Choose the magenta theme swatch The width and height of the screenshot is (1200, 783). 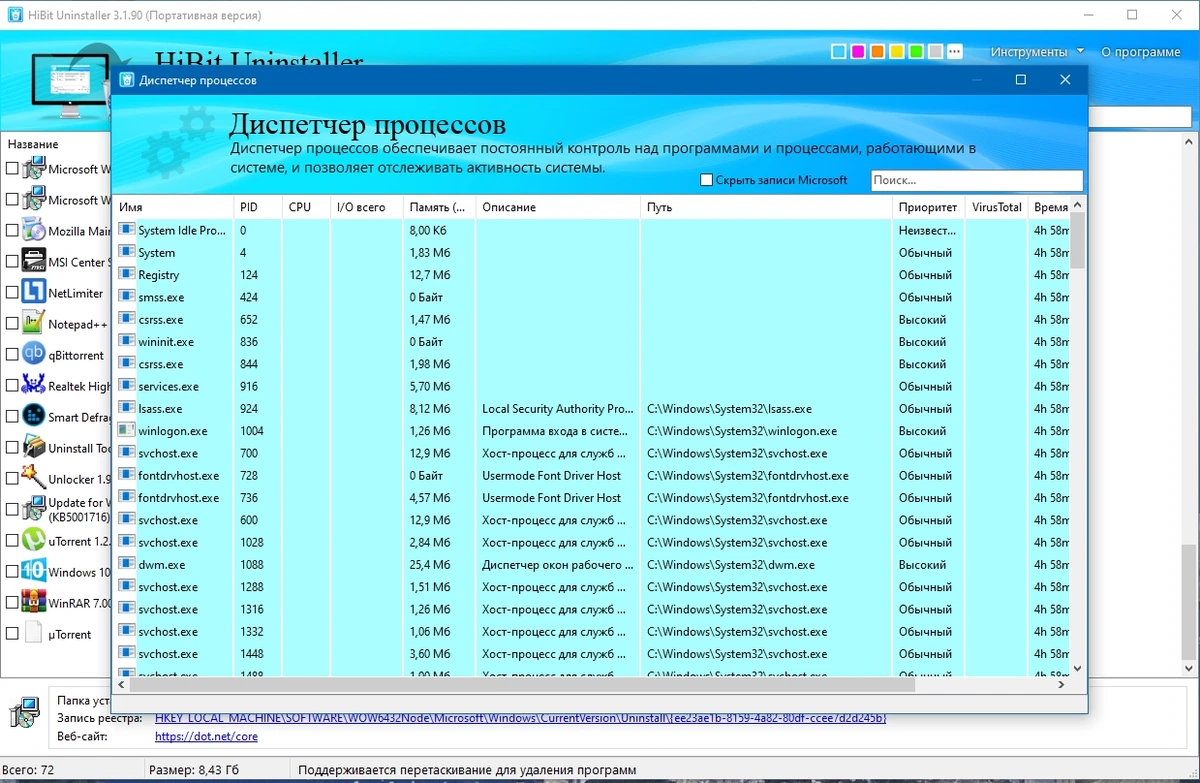[x=858, y=52]
